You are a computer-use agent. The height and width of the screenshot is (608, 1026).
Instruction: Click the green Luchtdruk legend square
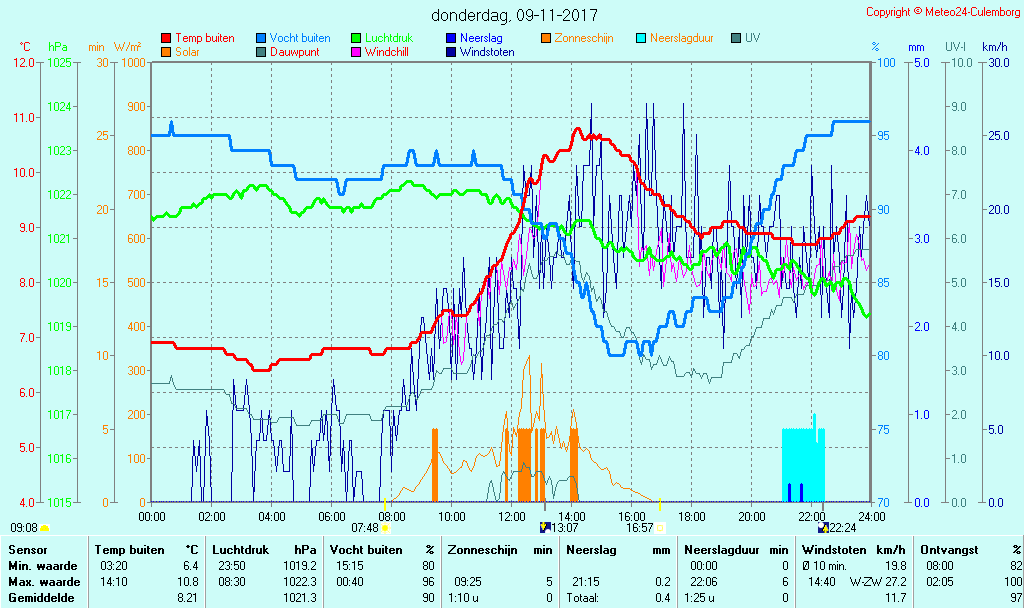356,38
